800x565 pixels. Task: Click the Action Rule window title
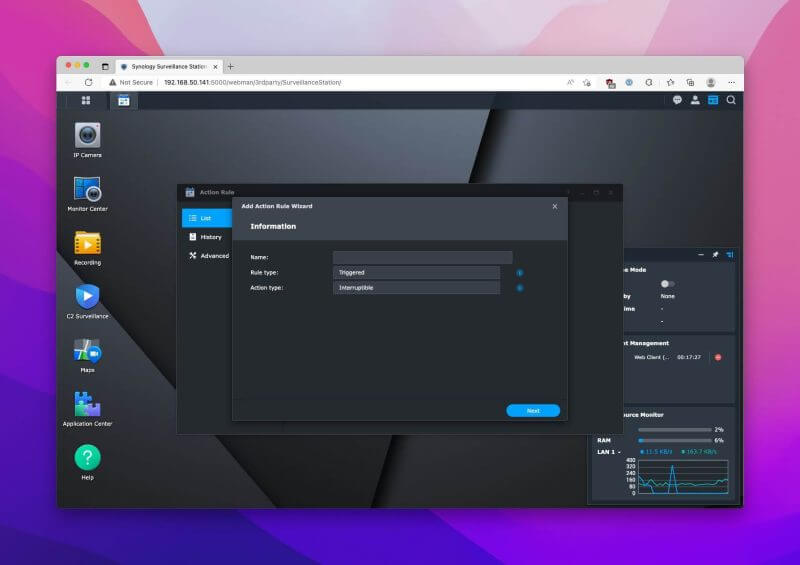pyautogui.click(x=217, y=192)
